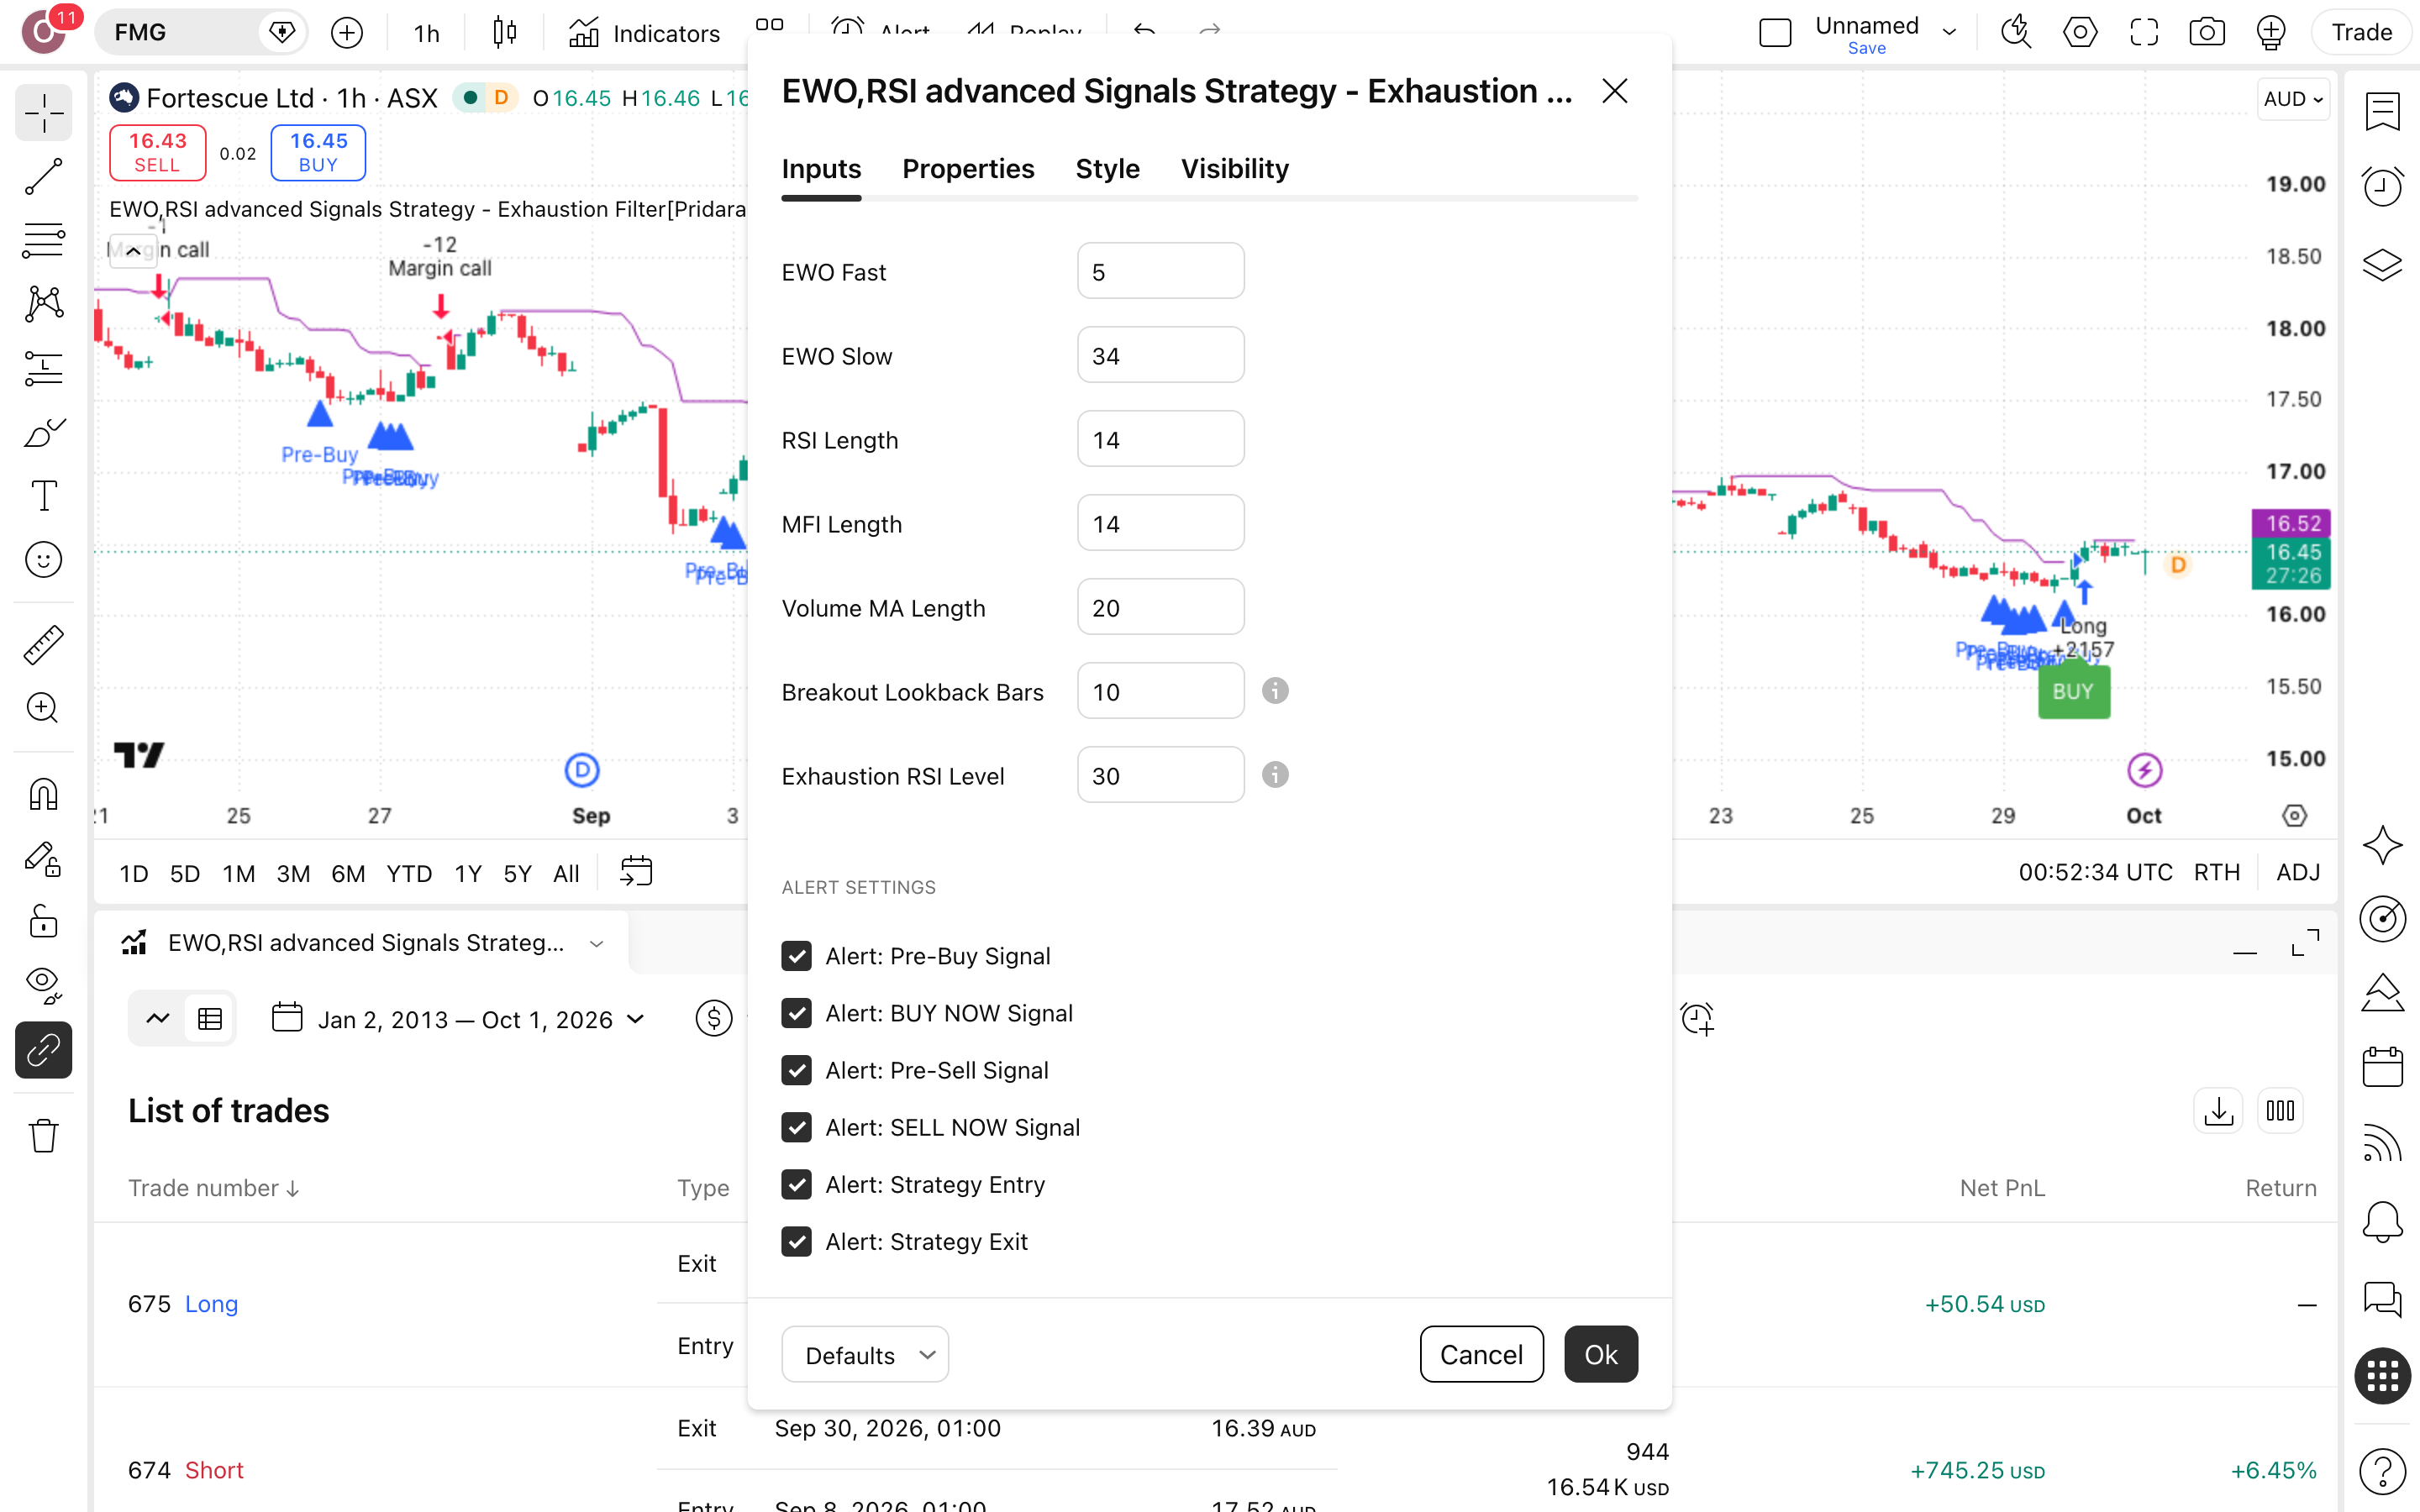
Task: Click the go to date calendar icon
Action: point(636,872)
